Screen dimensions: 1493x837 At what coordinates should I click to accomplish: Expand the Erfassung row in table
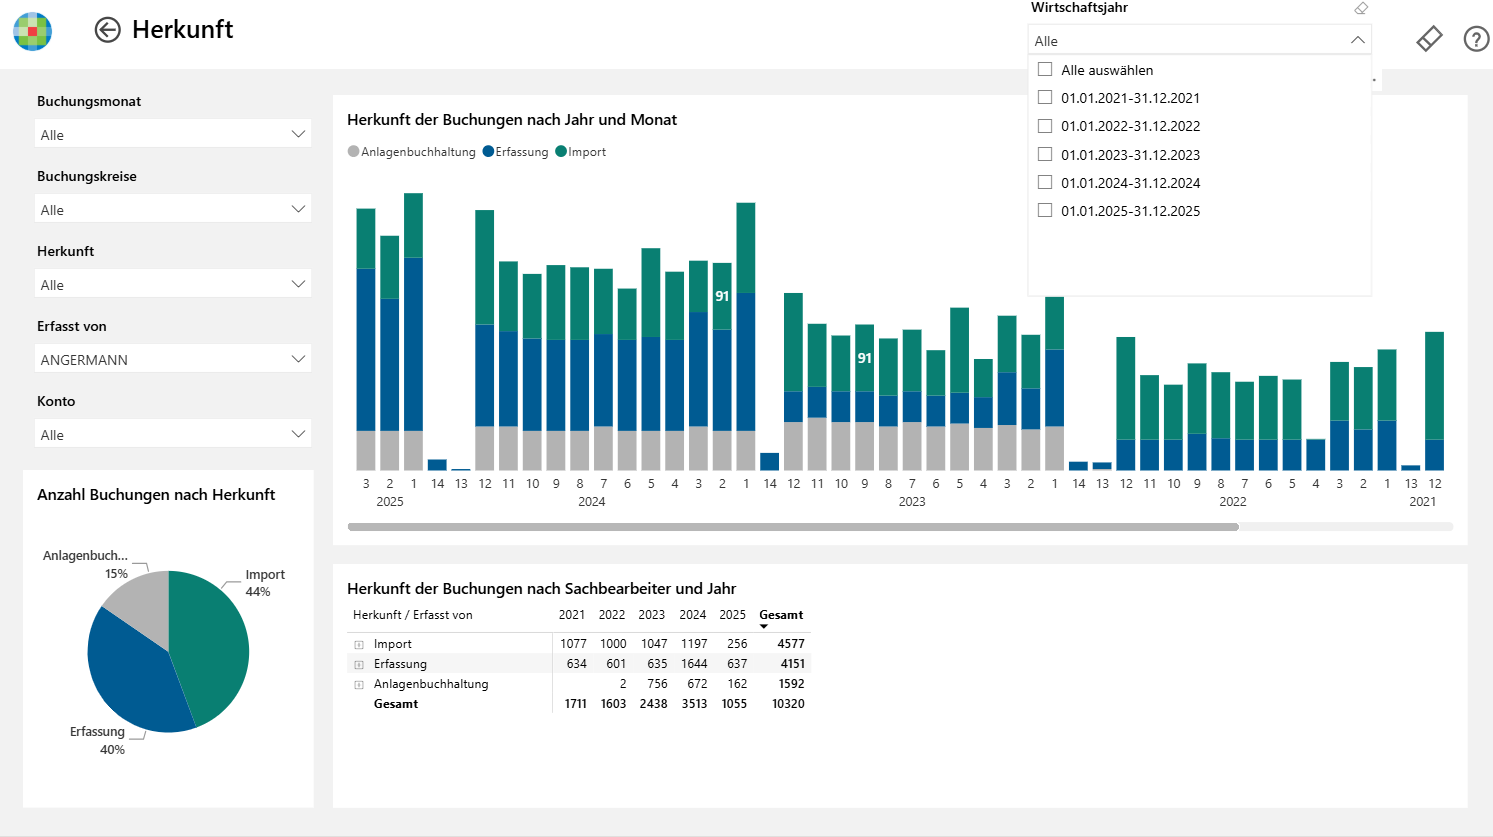tap(359, 665)
